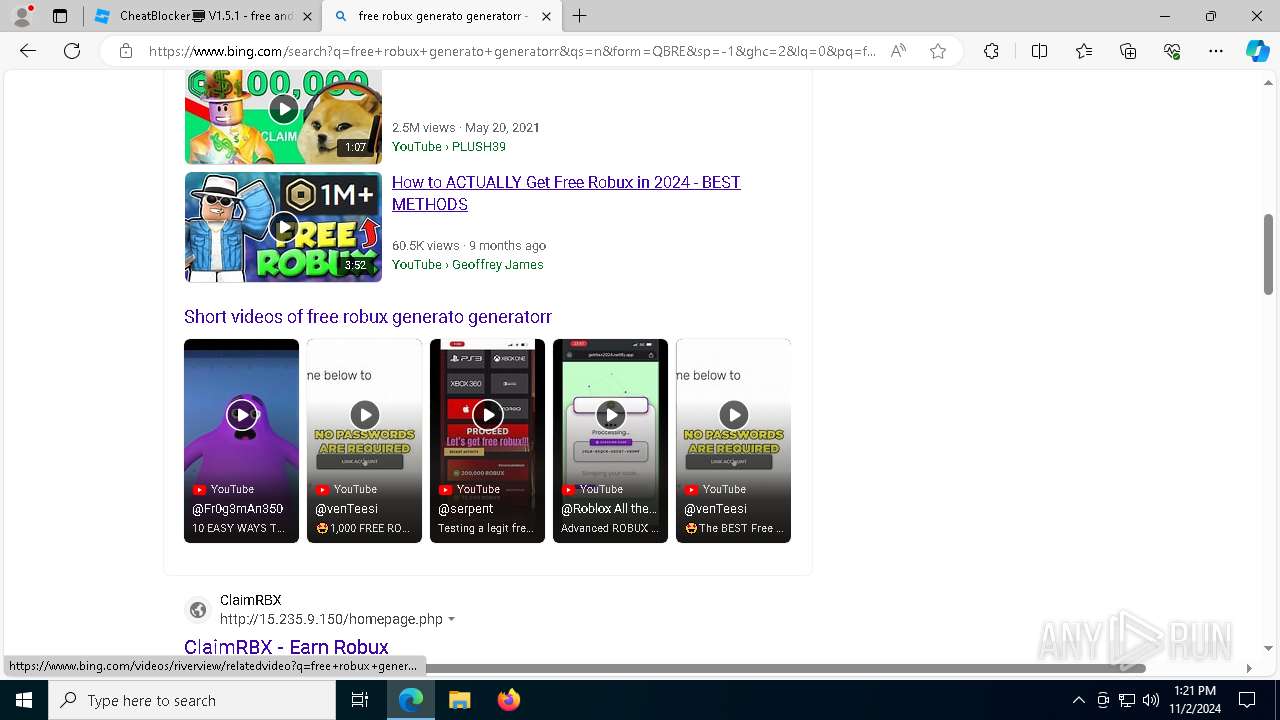Open the Windows Start menu
This screenshot has width=1280, height=720.
point(24,700)
